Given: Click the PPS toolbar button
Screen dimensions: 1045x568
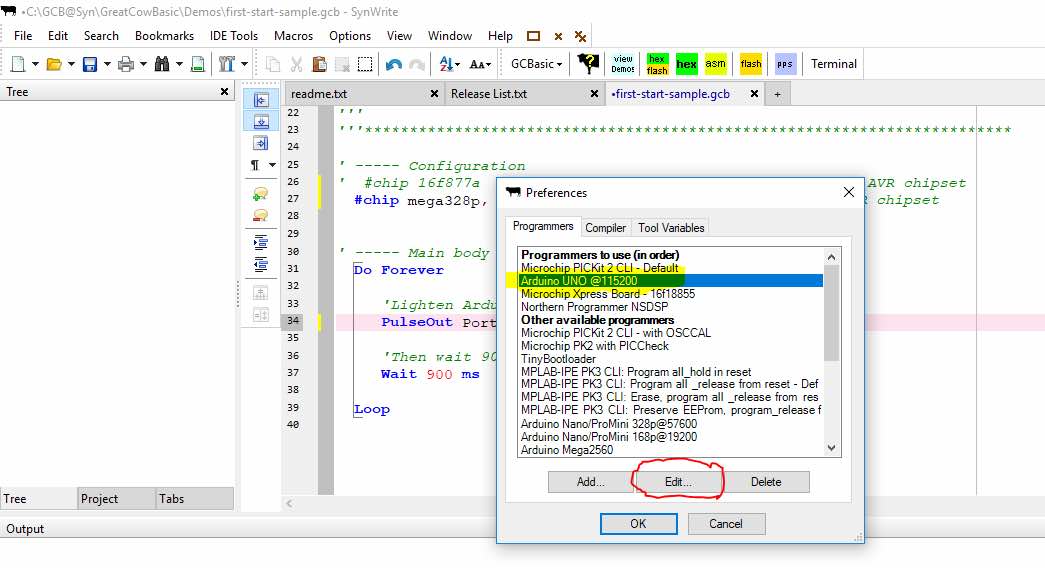Looking at the screenshot, I should (x=785, y=64).
